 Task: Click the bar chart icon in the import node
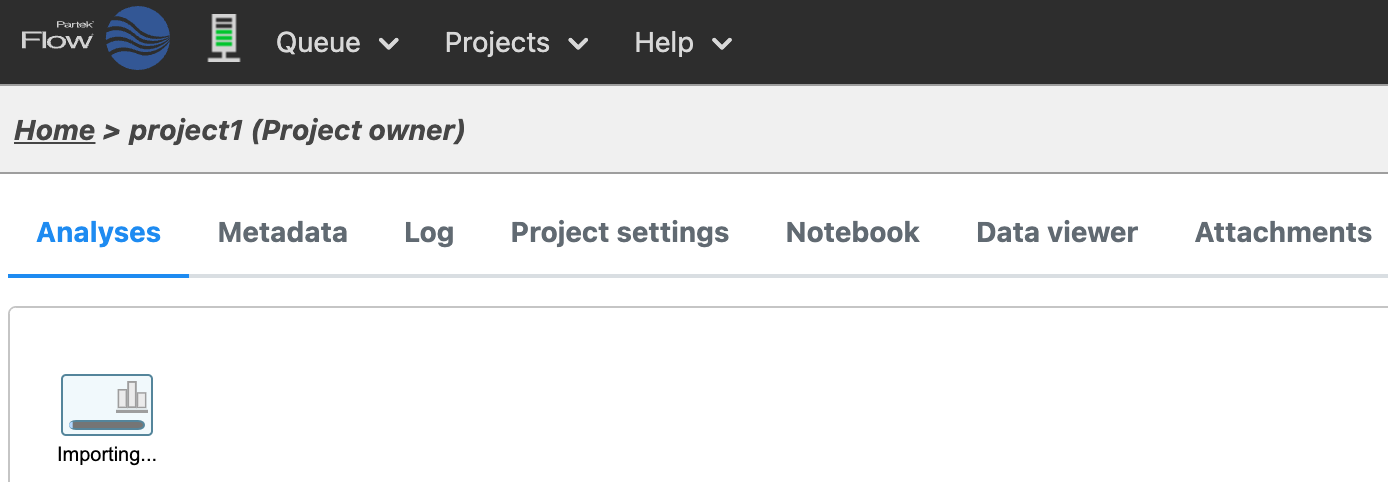pos(132,396)
